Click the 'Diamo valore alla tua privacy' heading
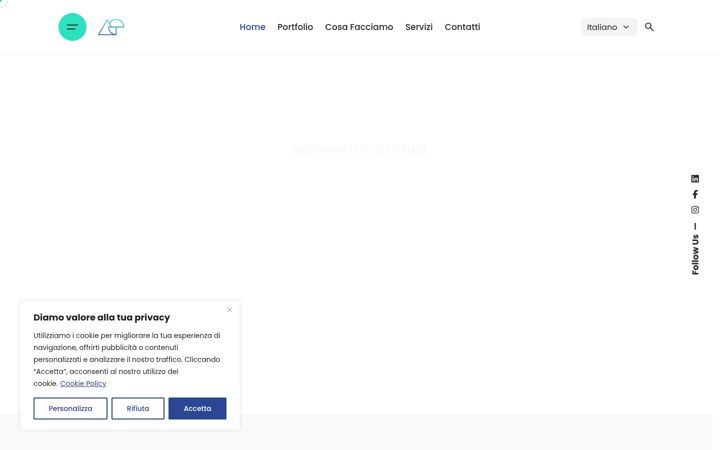Viewport: 720px width, 450px height. (x=101, y=317)
